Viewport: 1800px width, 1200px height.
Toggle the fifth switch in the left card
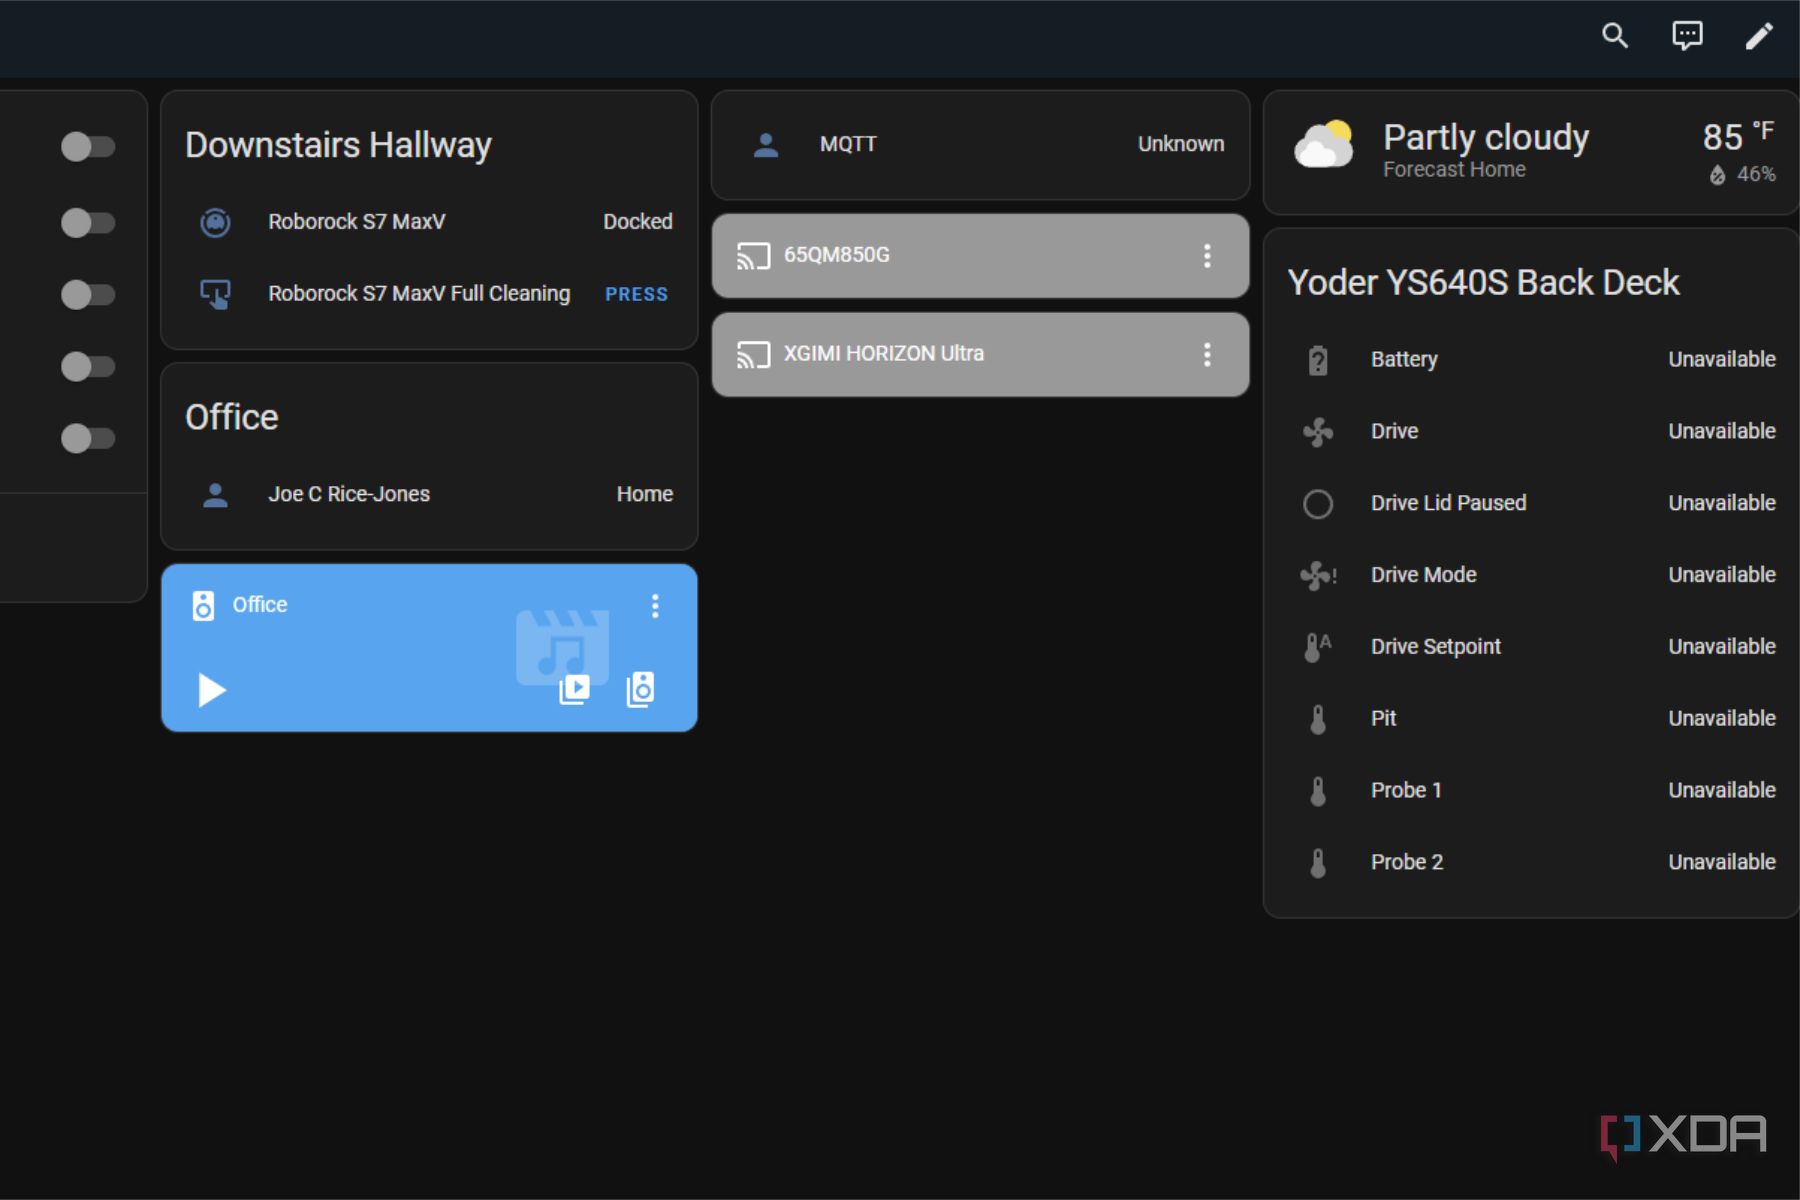[88, 438]
